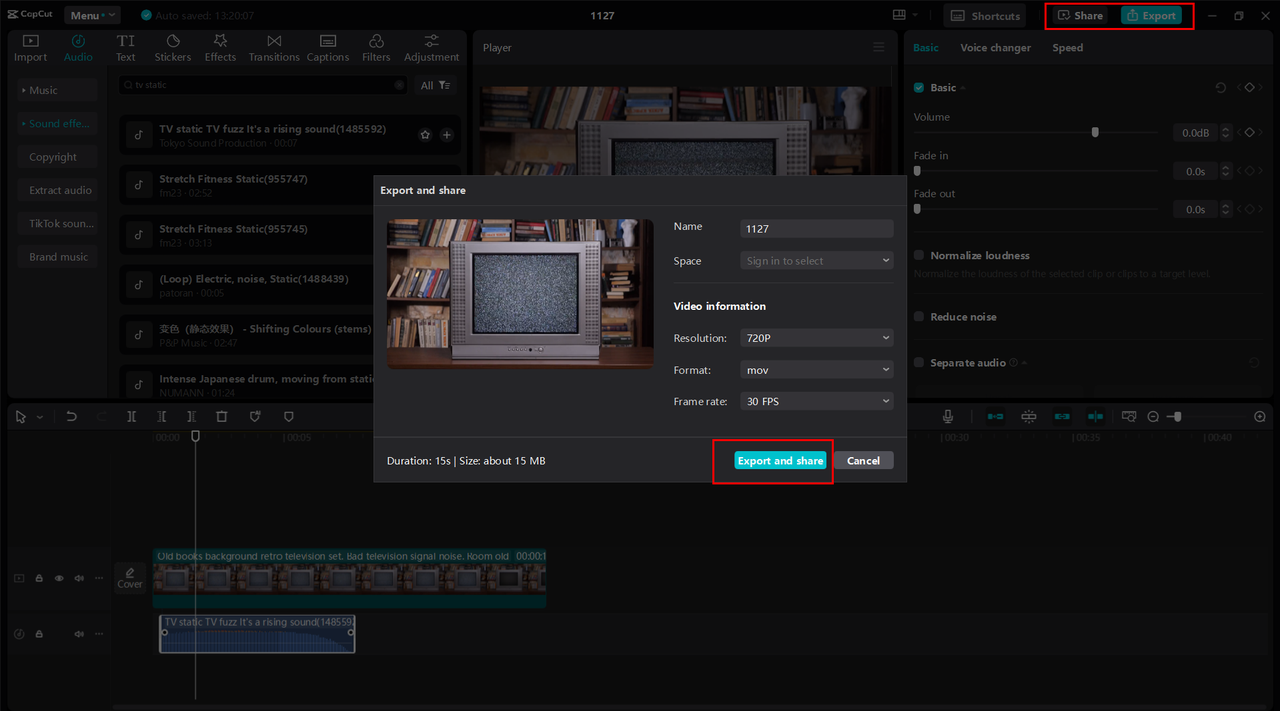1280x711 pixels.
Task: Open the All filter dropdown beside search
Action: point(436,86)
